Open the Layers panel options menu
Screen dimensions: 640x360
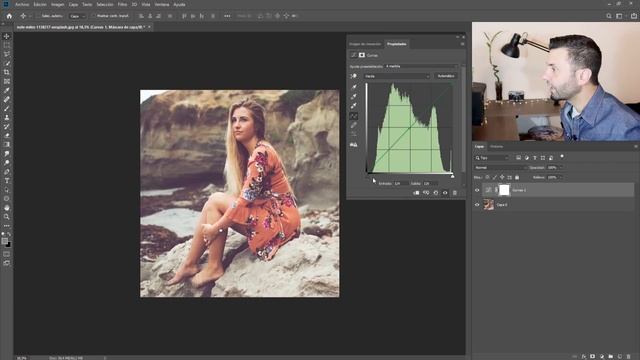point(636,147)
